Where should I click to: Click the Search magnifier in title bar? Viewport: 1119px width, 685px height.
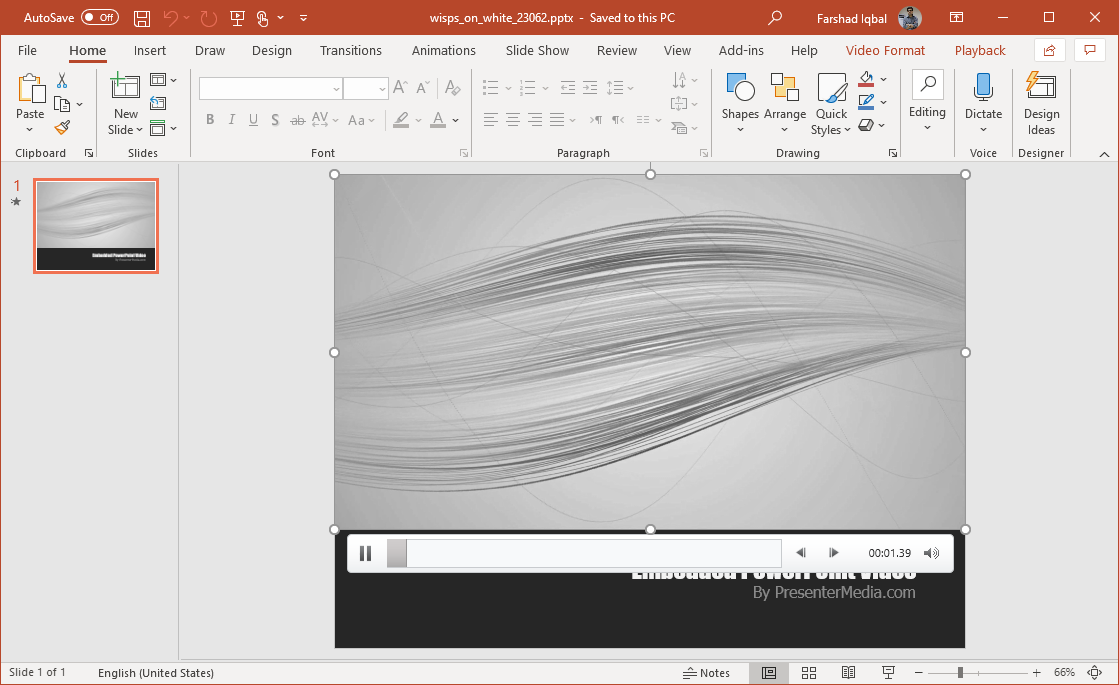[x=775, y=18]
